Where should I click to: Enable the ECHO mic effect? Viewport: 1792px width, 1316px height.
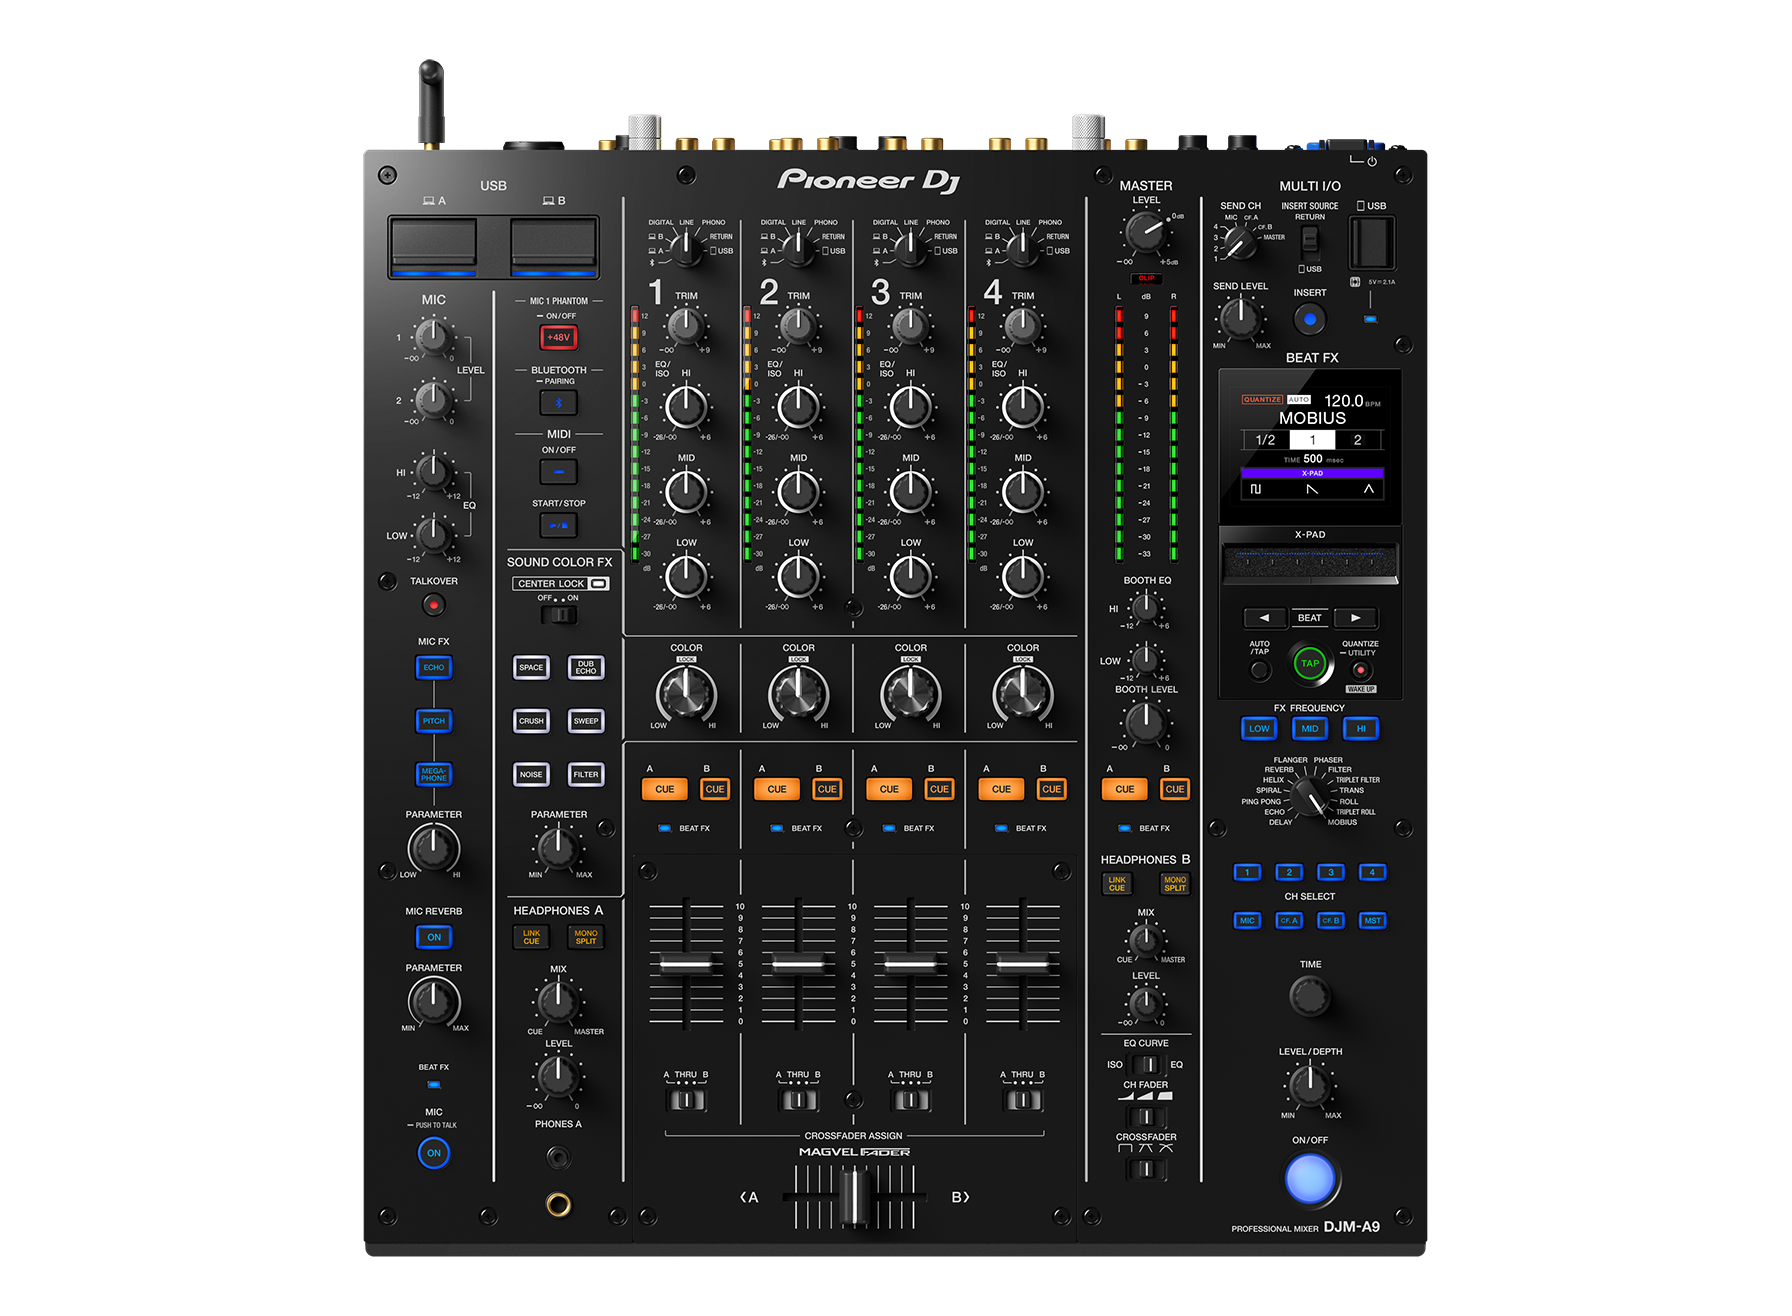pos(434,667)
